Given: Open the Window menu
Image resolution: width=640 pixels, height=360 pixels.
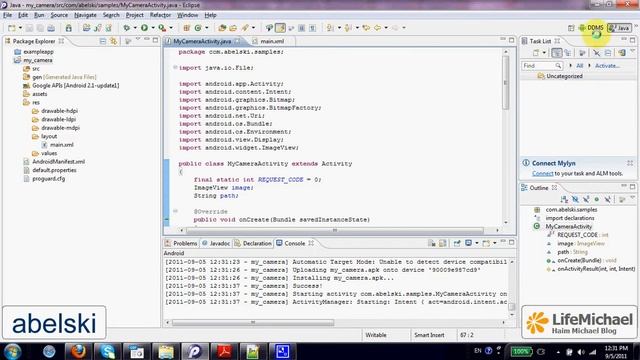Looking at the screenshot, I should [187, 15].
